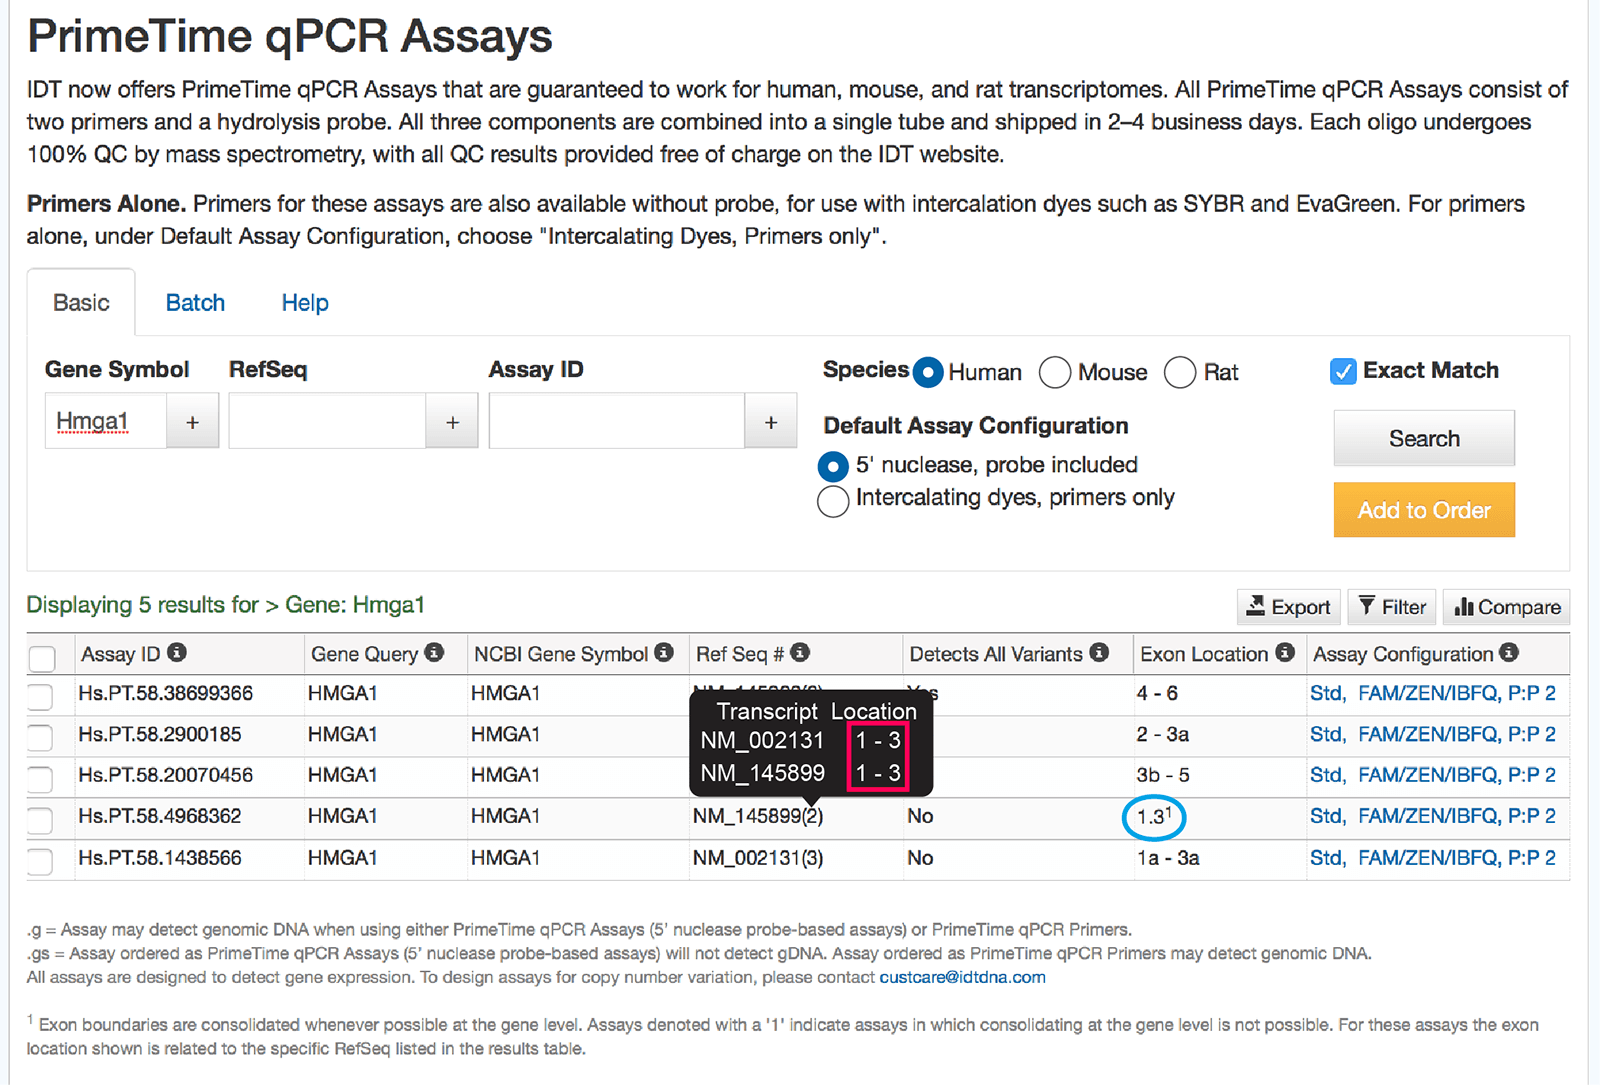Click plus button beside Assay ID field

point(770,422)
